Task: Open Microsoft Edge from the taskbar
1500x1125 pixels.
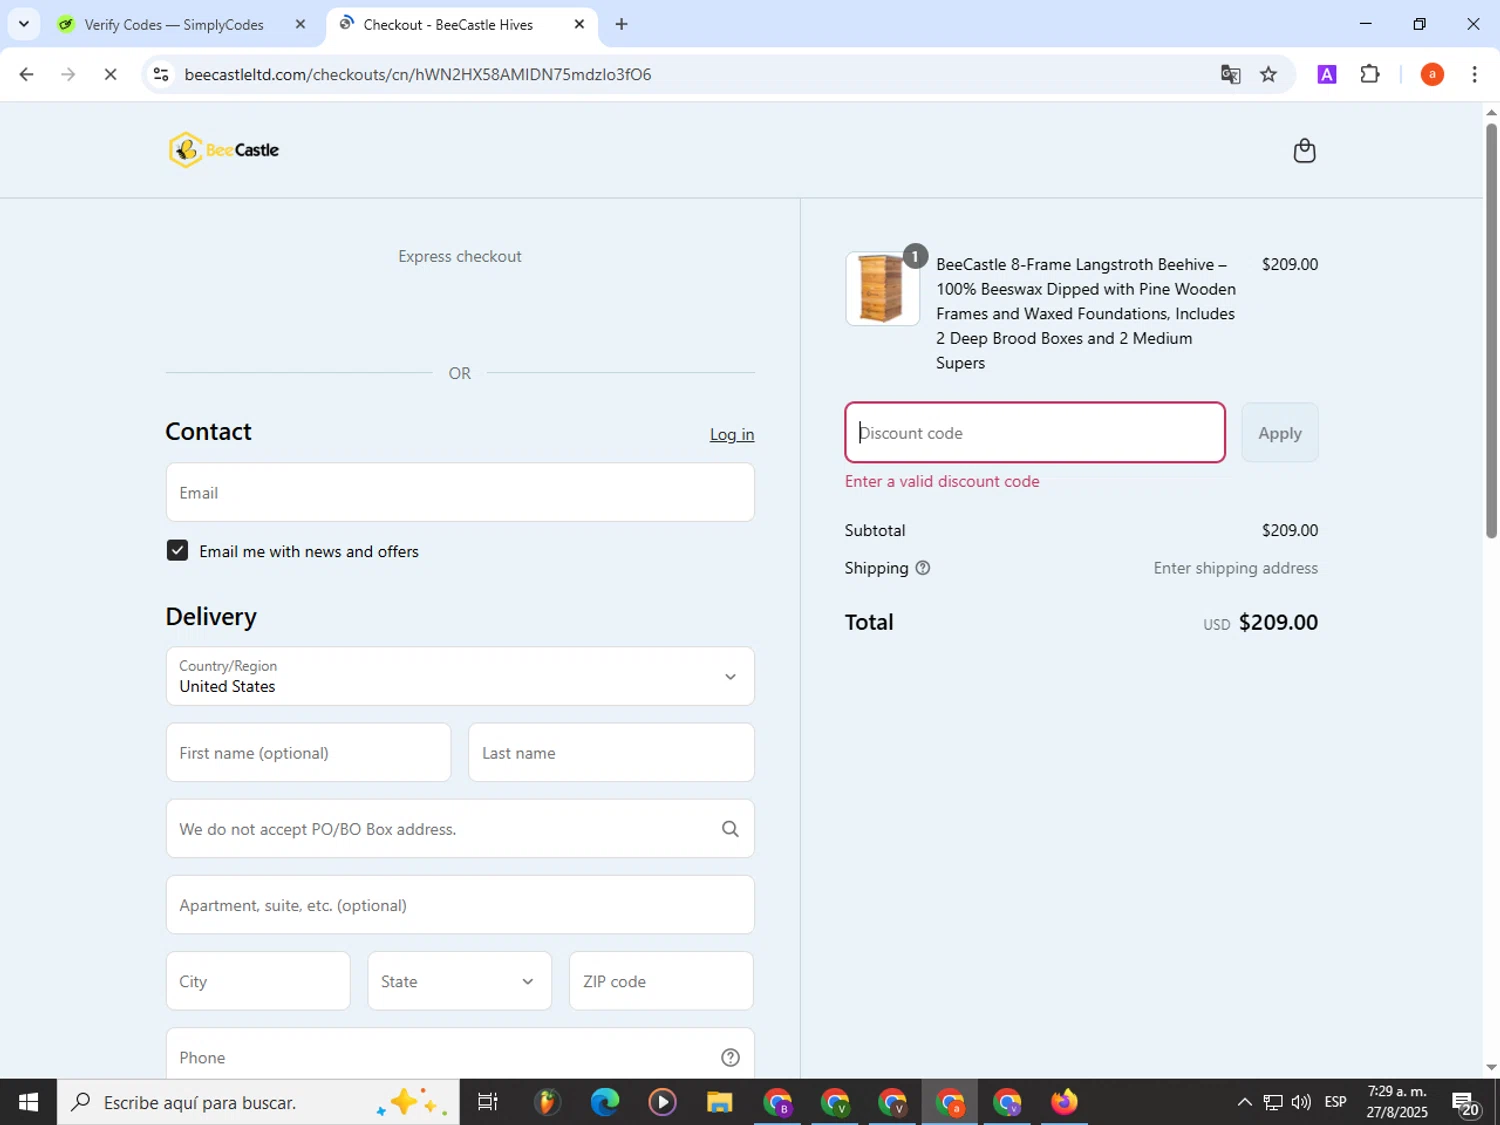Action: tap(604, 1102)
